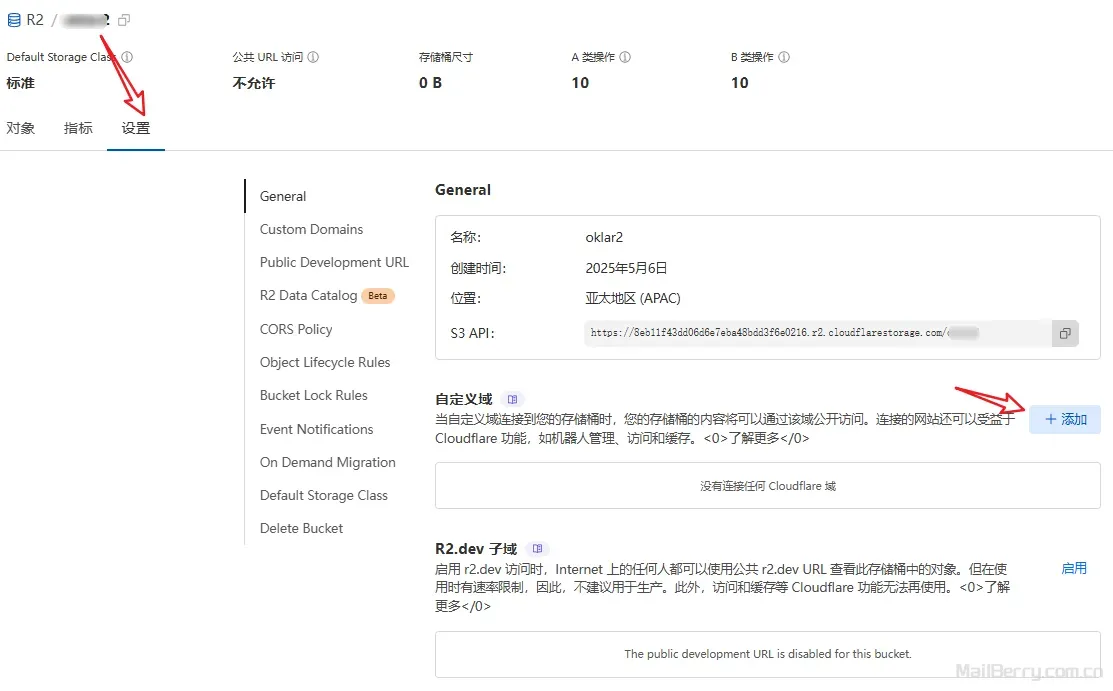Screen dimensions: 1113x691
Task: Go to CORS Policy settings
Action: [296, 329]
